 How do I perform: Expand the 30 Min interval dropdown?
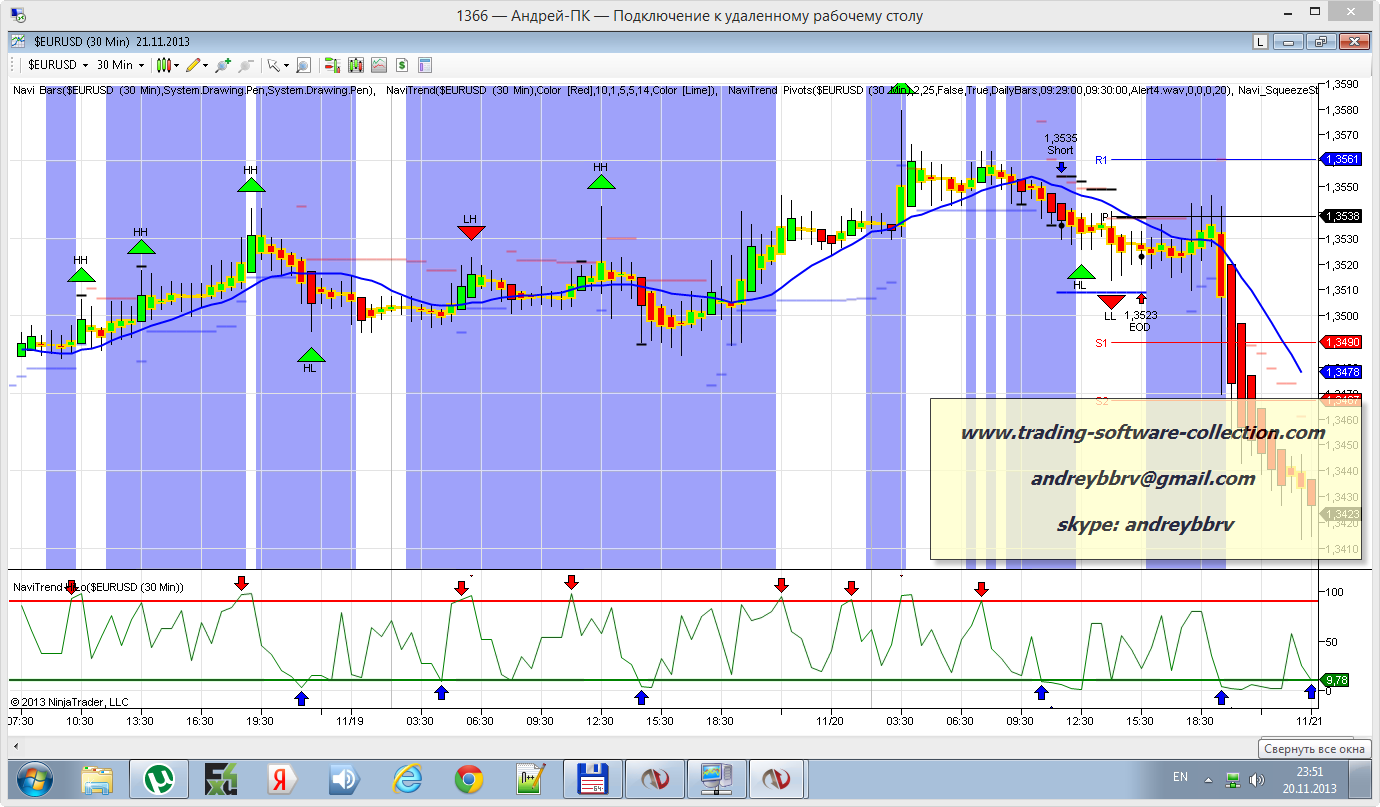pyautogui.click(x=141, y=65)
